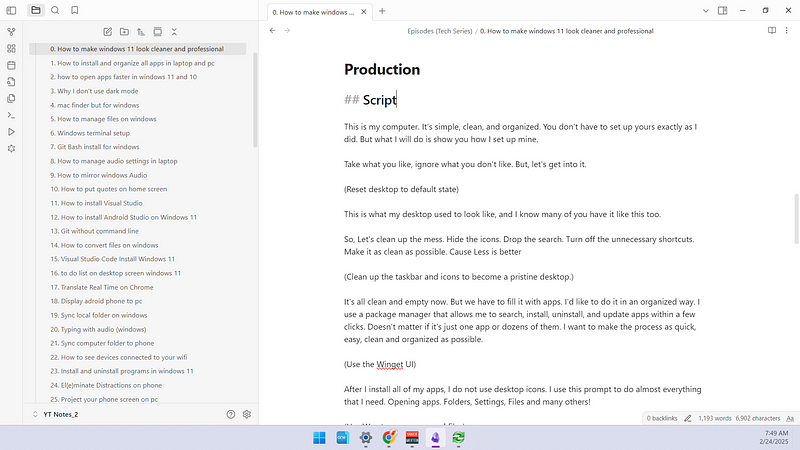Click the templates file icon in ribbon

click(x=11, y=82)
